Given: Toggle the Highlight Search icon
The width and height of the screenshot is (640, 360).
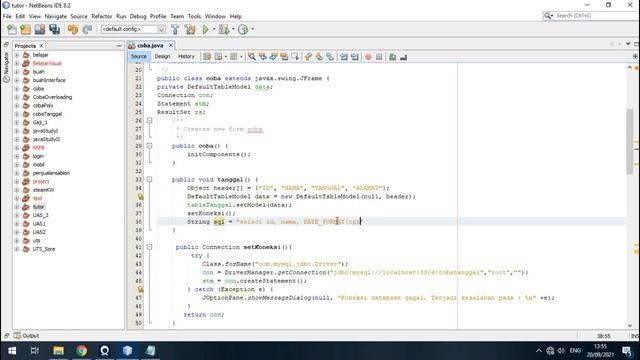Looking at the screenshot, I should (284, 57).
